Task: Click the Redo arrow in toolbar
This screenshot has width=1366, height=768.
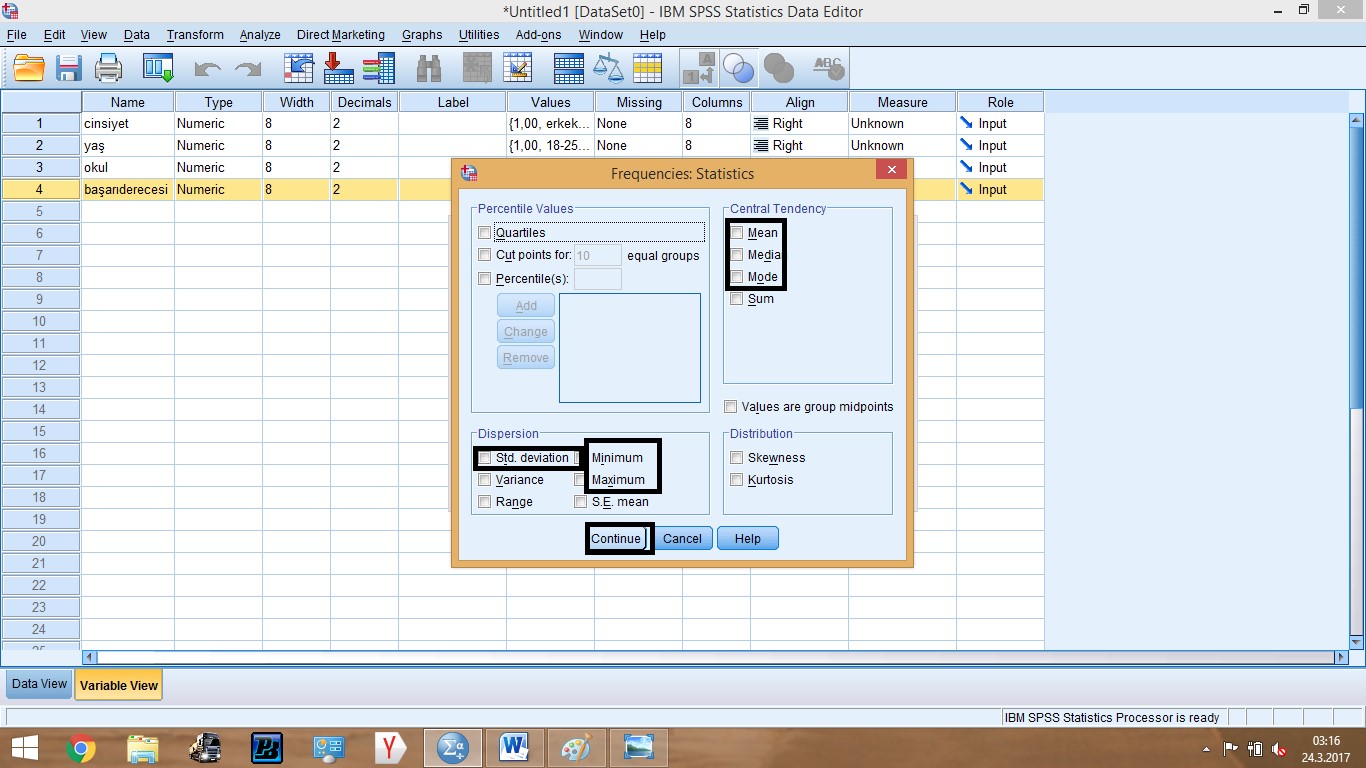Action: pyautogui.click(x=246, y=69)
